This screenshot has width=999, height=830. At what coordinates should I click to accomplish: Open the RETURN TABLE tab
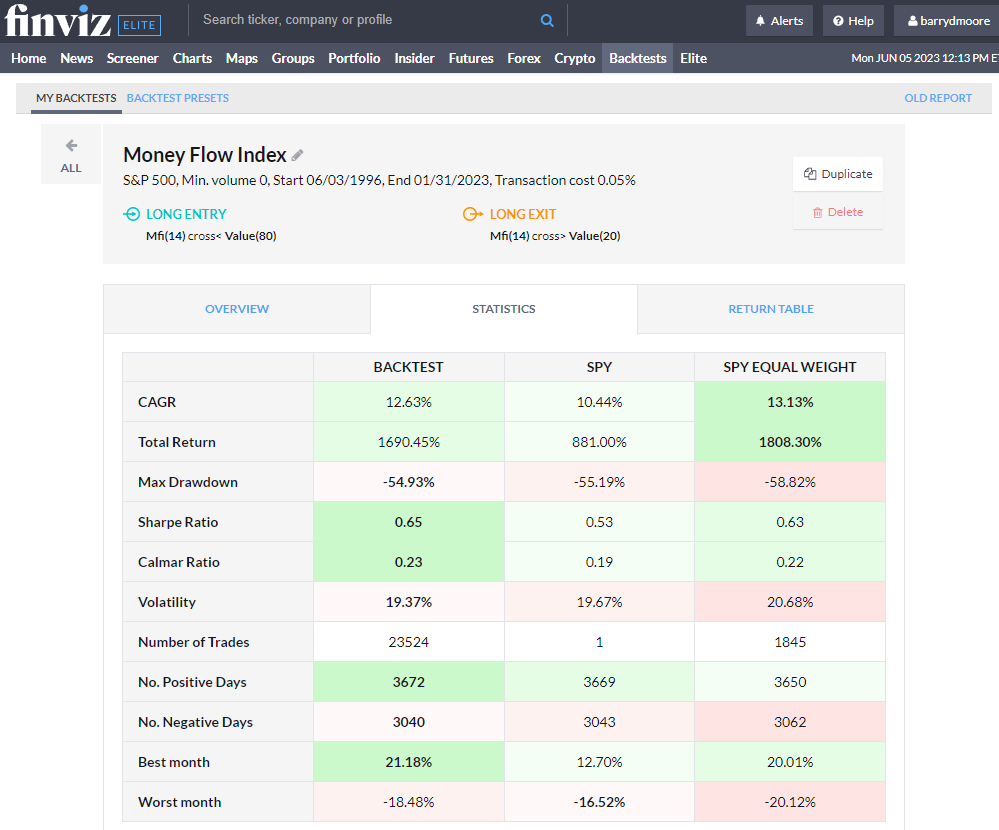click(x=770, y=309)
